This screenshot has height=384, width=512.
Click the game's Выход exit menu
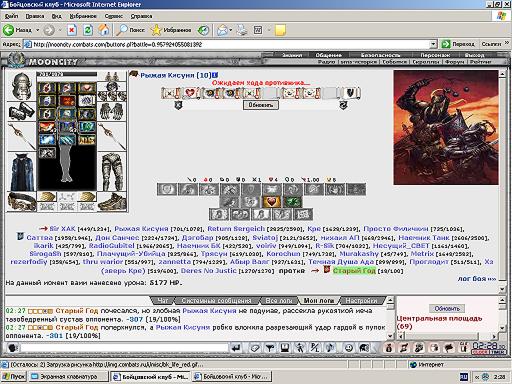(474, 55)
